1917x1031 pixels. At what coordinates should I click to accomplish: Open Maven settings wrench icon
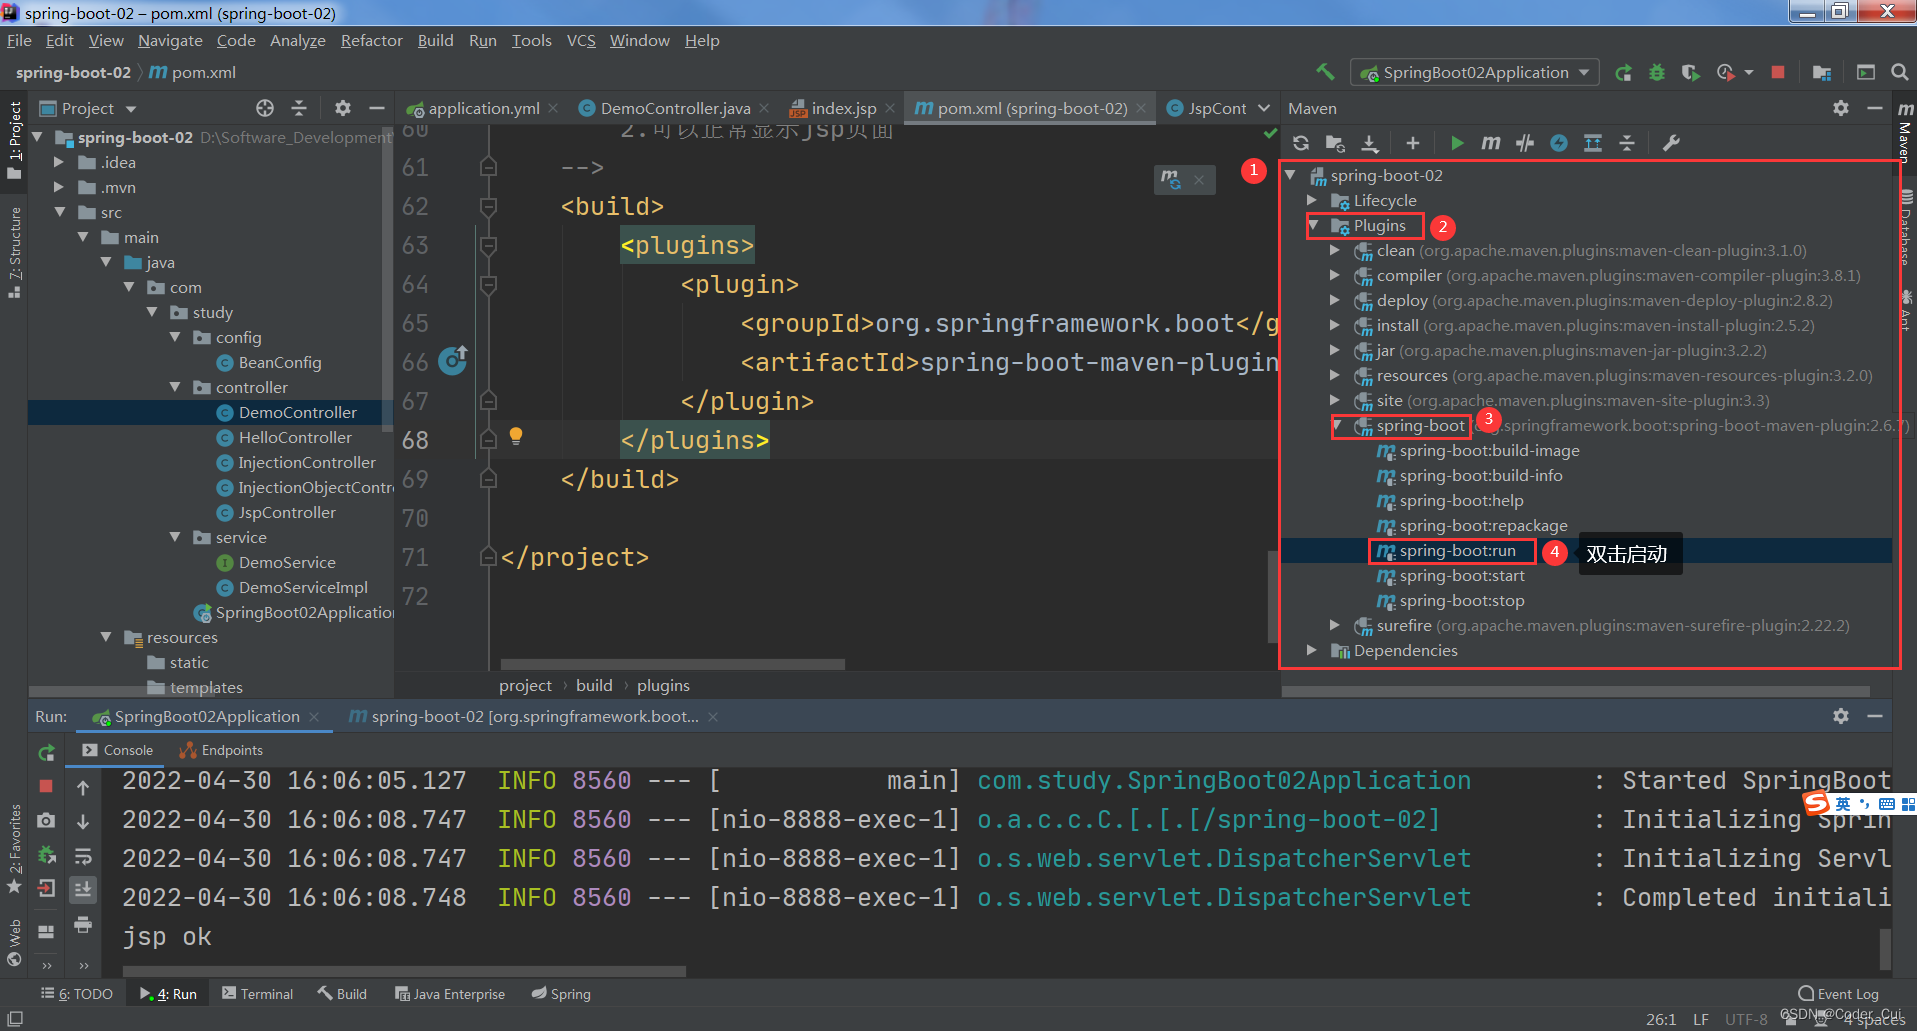pos(1671,143)
